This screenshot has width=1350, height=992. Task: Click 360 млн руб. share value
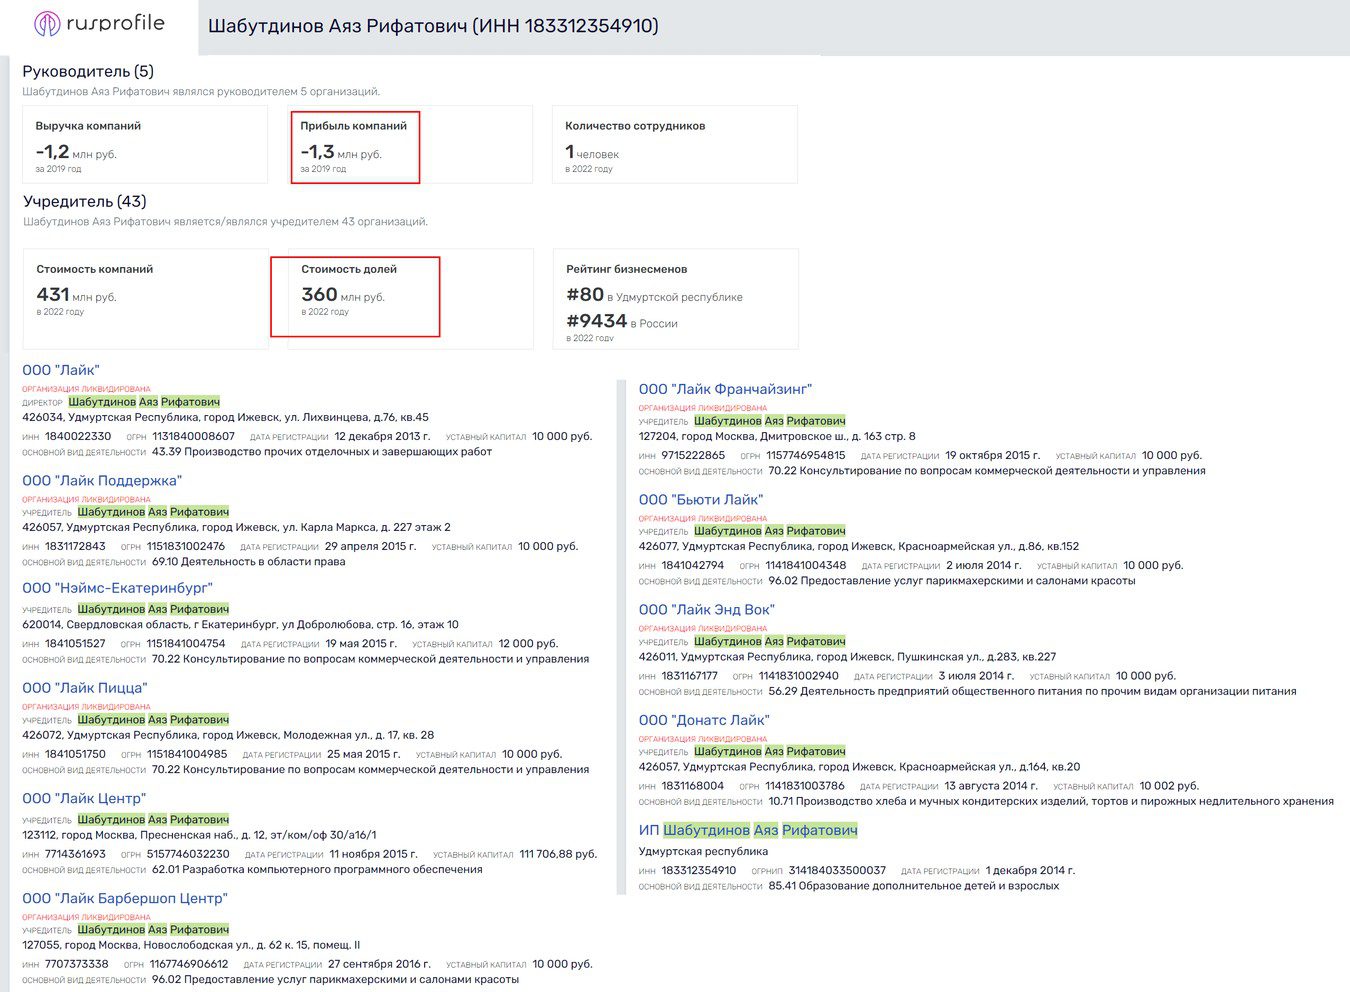[343, 295]
